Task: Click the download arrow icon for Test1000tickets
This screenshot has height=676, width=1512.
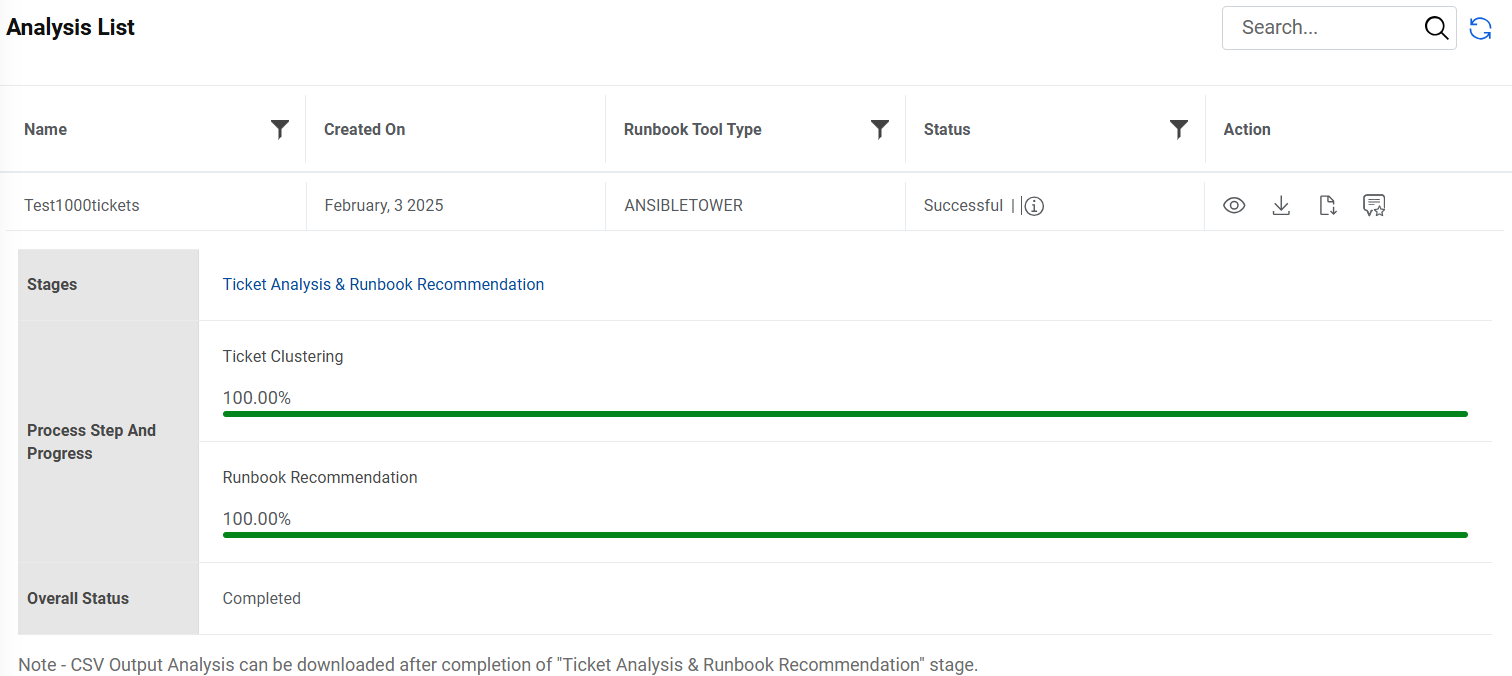Action: click(x=1281, y=206)
